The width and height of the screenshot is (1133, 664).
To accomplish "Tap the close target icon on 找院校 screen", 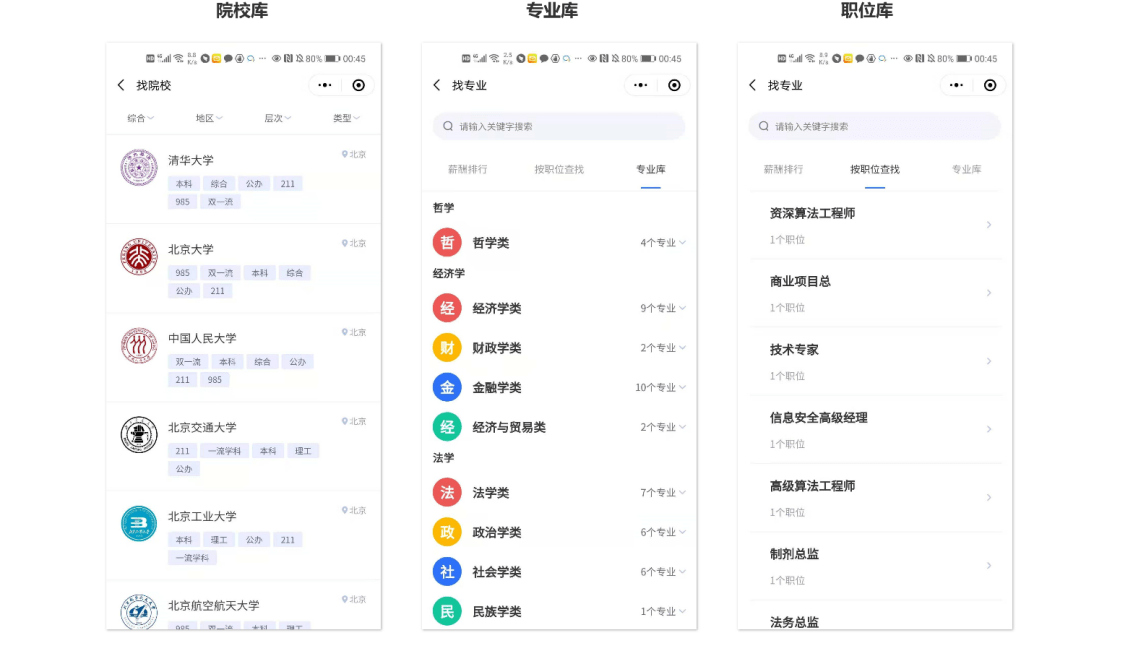I will point(358,85).
